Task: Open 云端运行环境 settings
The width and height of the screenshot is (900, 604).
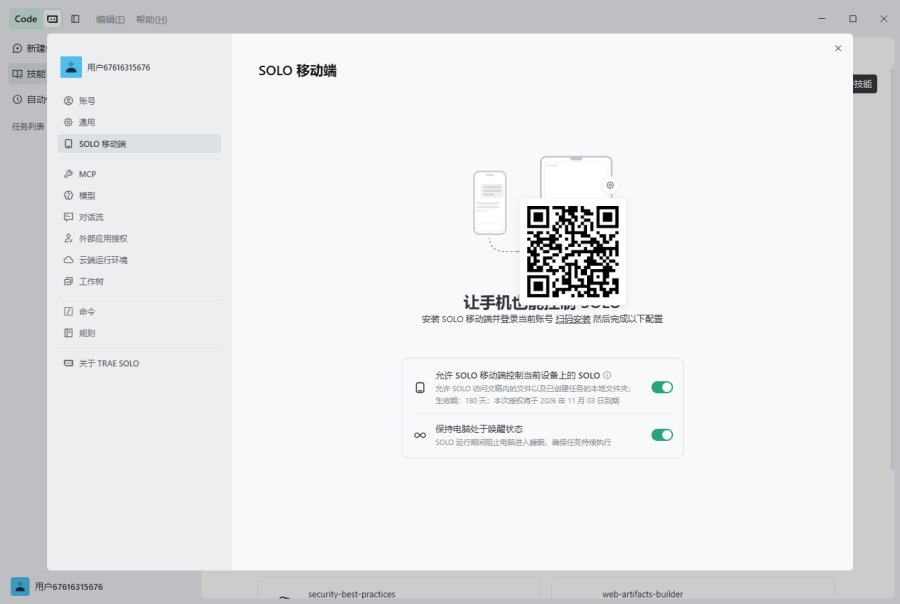Action: click(x=139, y=260)
